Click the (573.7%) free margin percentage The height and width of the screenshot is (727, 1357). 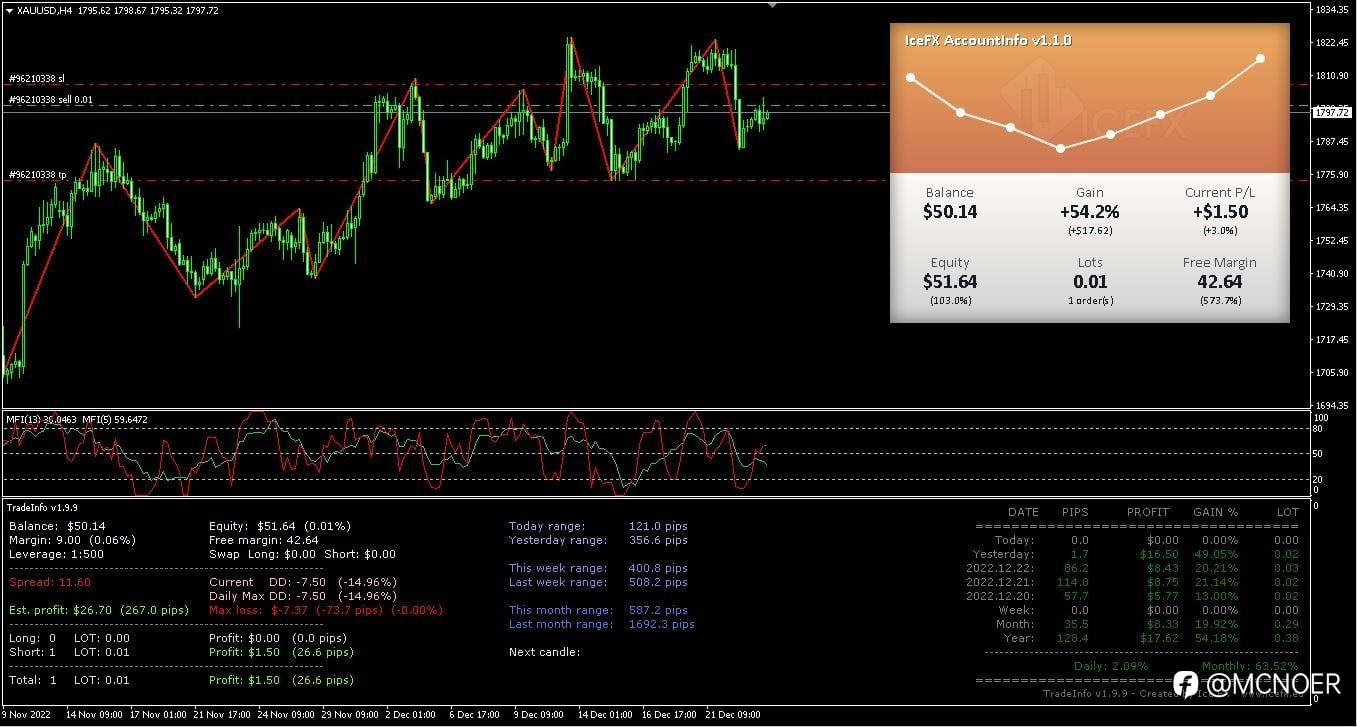pyautogui.click(x=1220, y=300)
